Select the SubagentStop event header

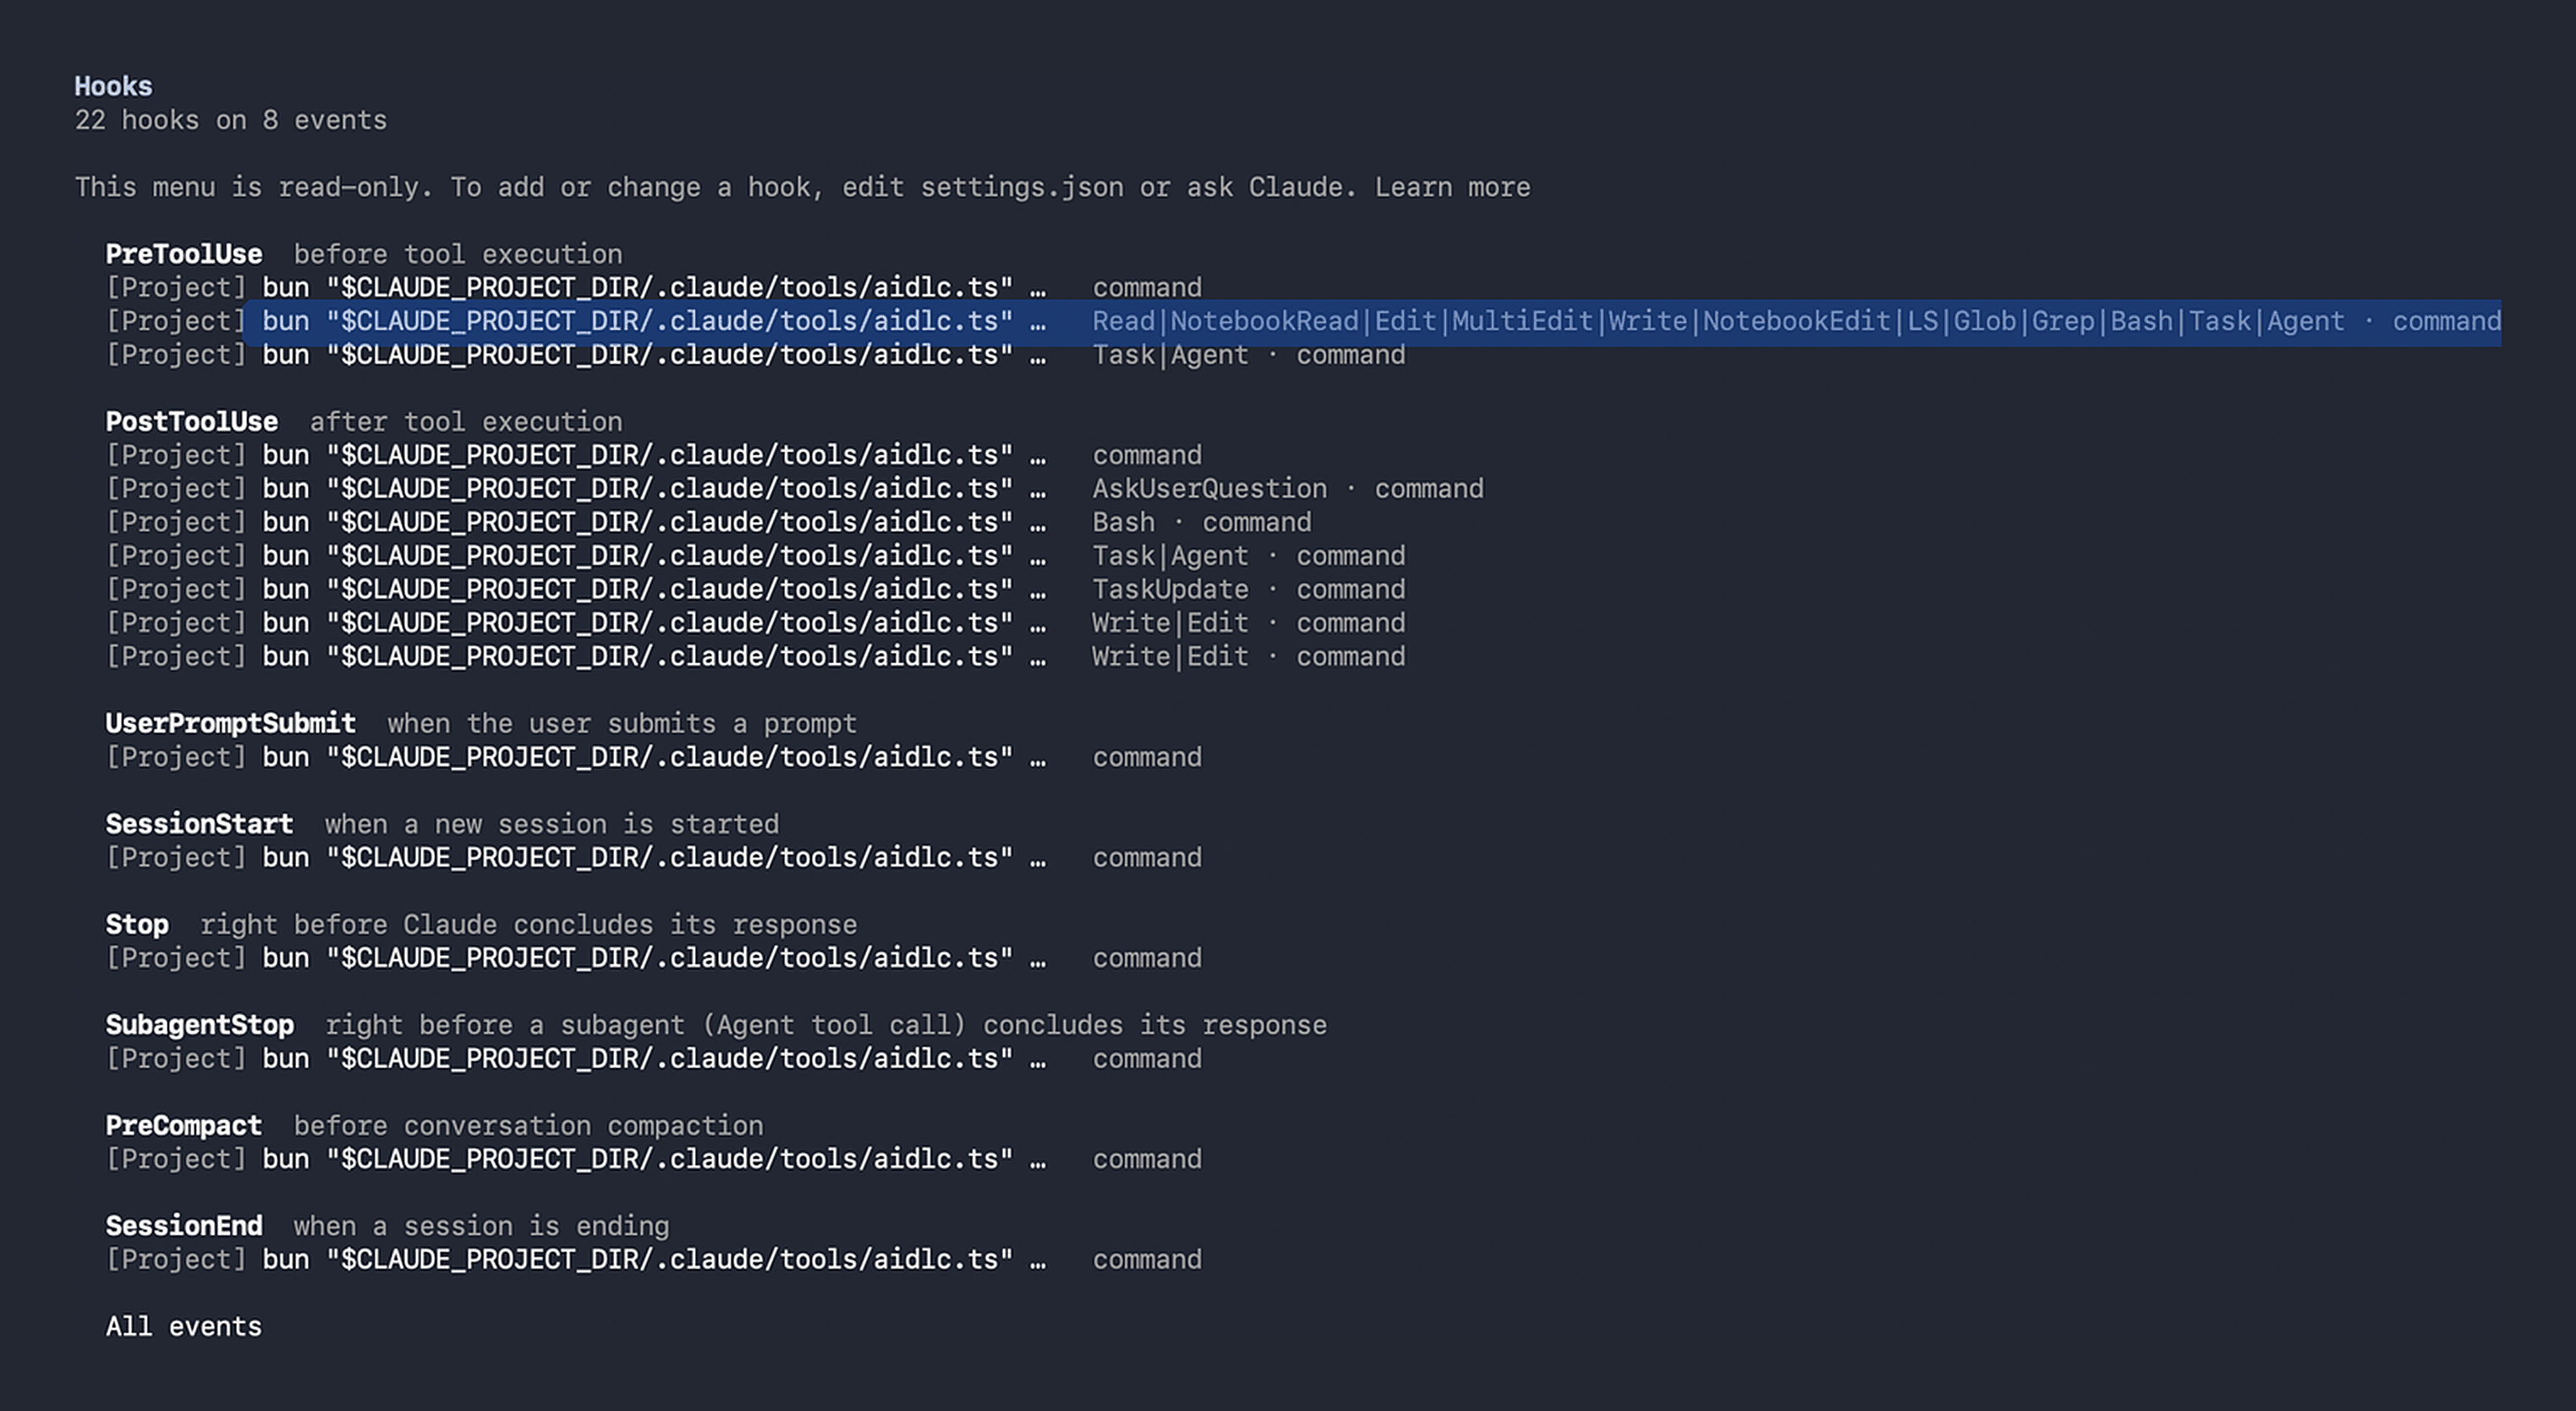[200, 1026]
